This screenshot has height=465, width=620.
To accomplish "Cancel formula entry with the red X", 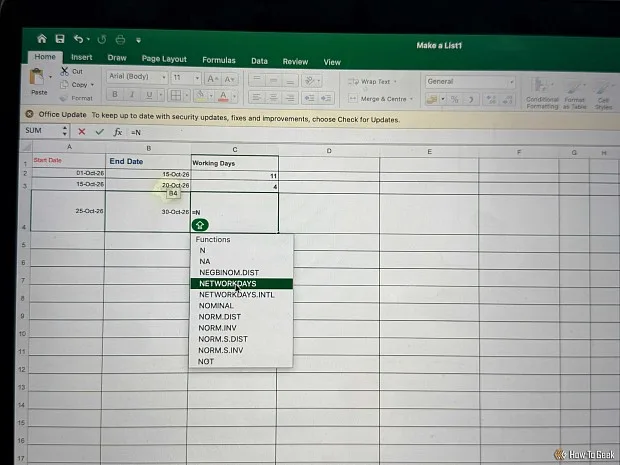I will click(81, 131).
